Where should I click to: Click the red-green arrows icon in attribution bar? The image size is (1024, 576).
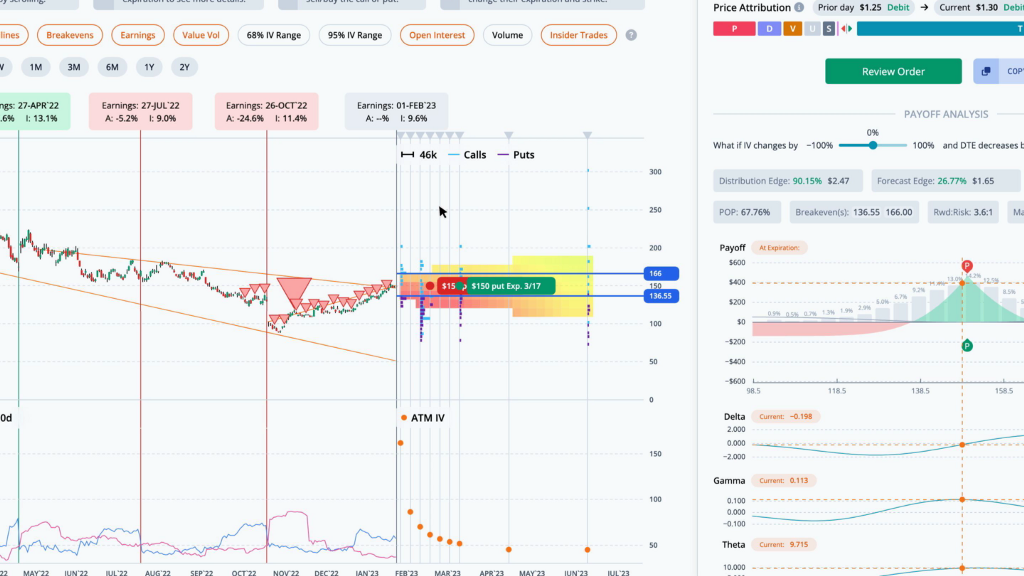[x=847, y=29]
